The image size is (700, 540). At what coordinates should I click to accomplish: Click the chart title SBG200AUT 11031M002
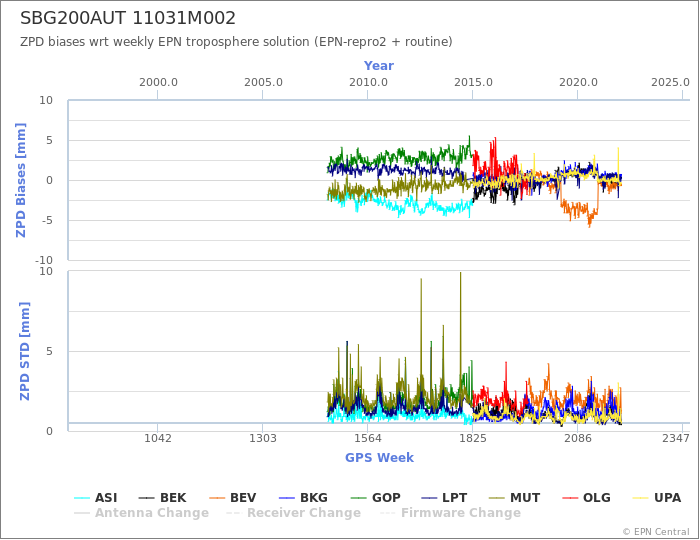tap(128, 18)
